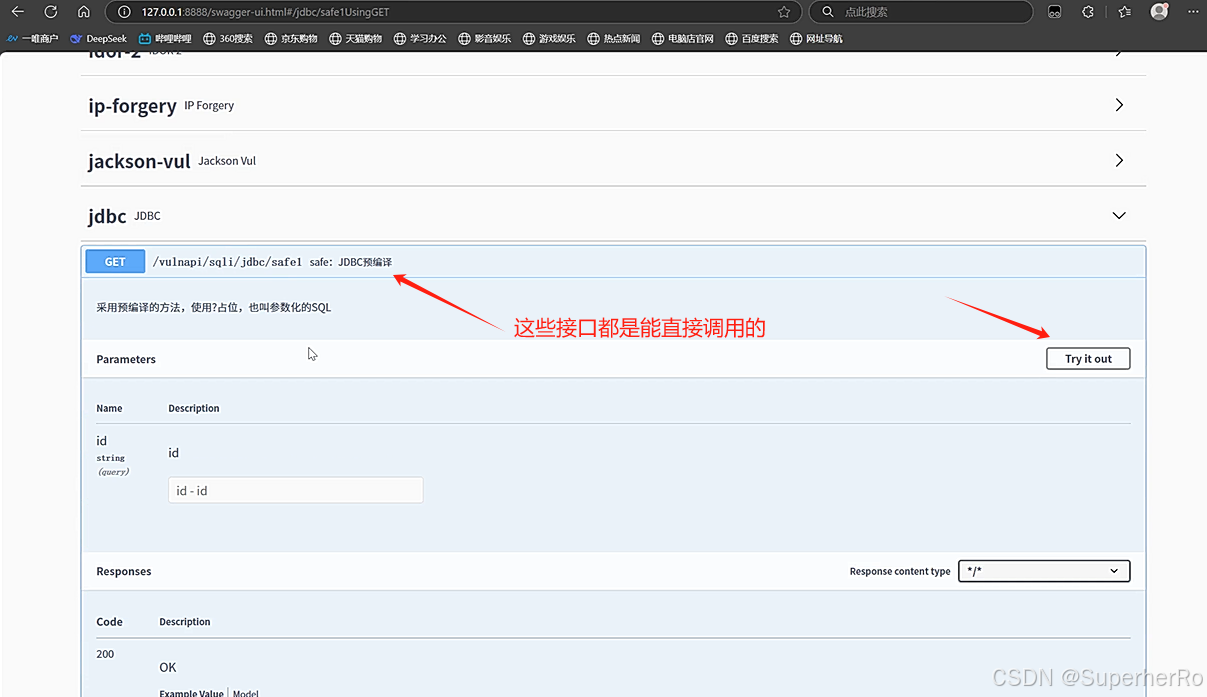This screenshot has height=697, width=1207.
Task: Open the 网址导航 bookmark
Action: (x=816, y=39)
